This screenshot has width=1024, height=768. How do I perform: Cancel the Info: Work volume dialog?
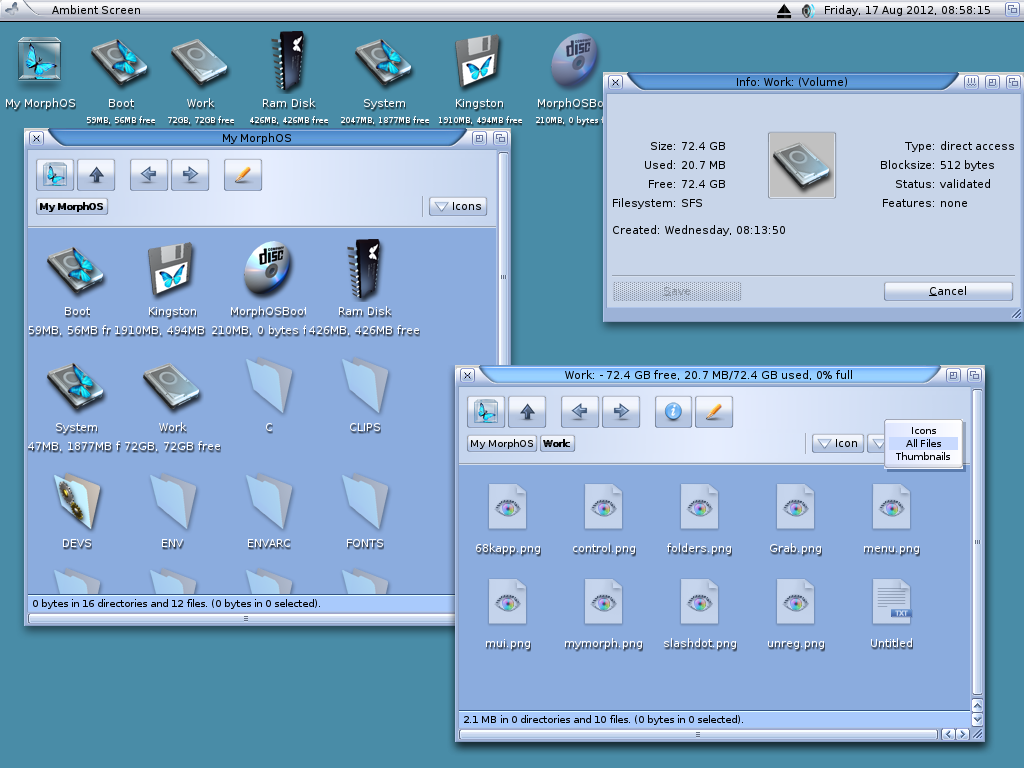tap(948, 291)
